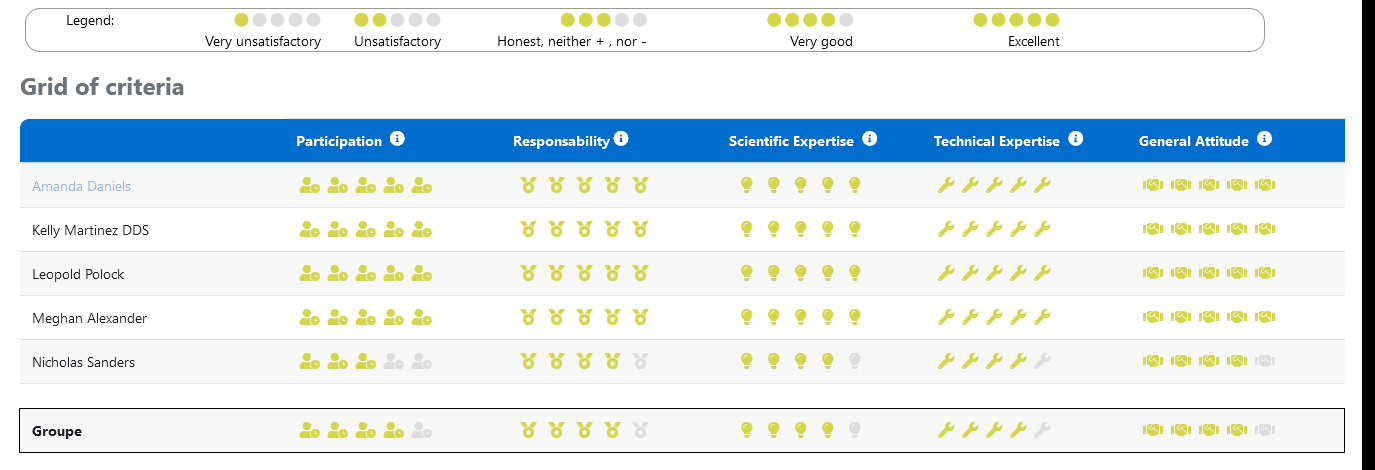Click fifth handshake icon in Groupe row

[x=1265, y=431]
